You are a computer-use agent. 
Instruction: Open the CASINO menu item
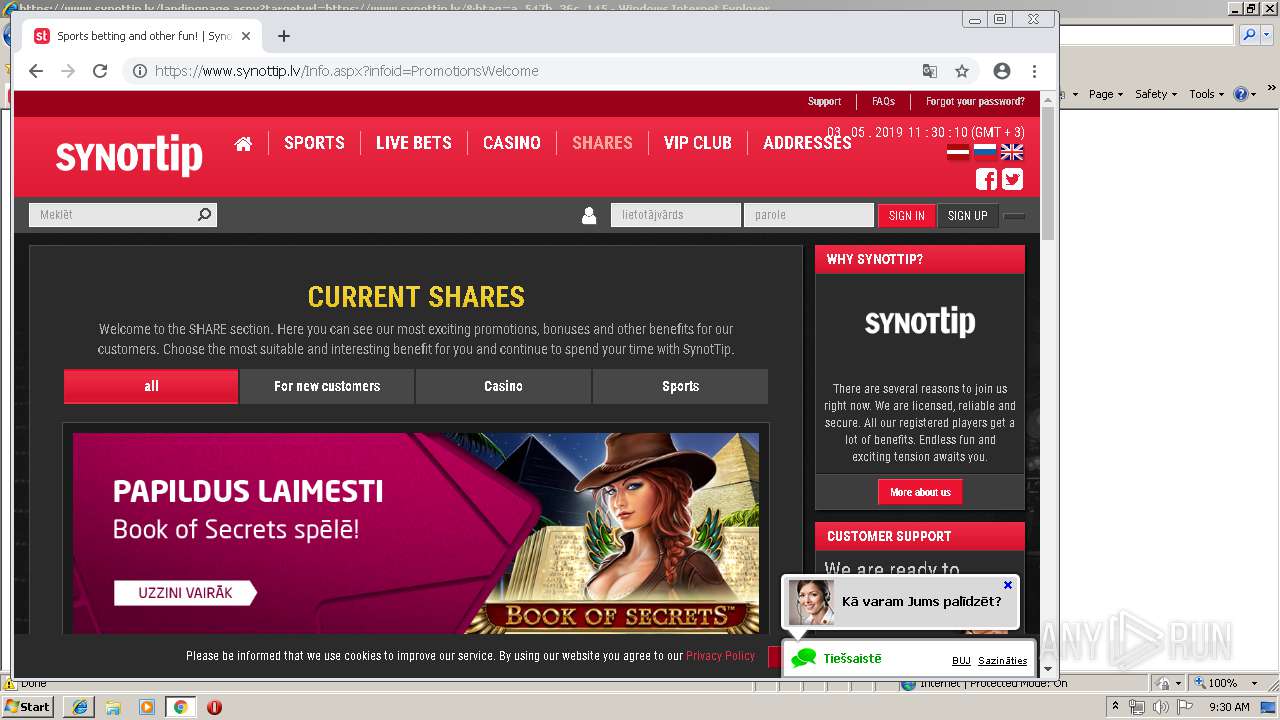(512, 143)
